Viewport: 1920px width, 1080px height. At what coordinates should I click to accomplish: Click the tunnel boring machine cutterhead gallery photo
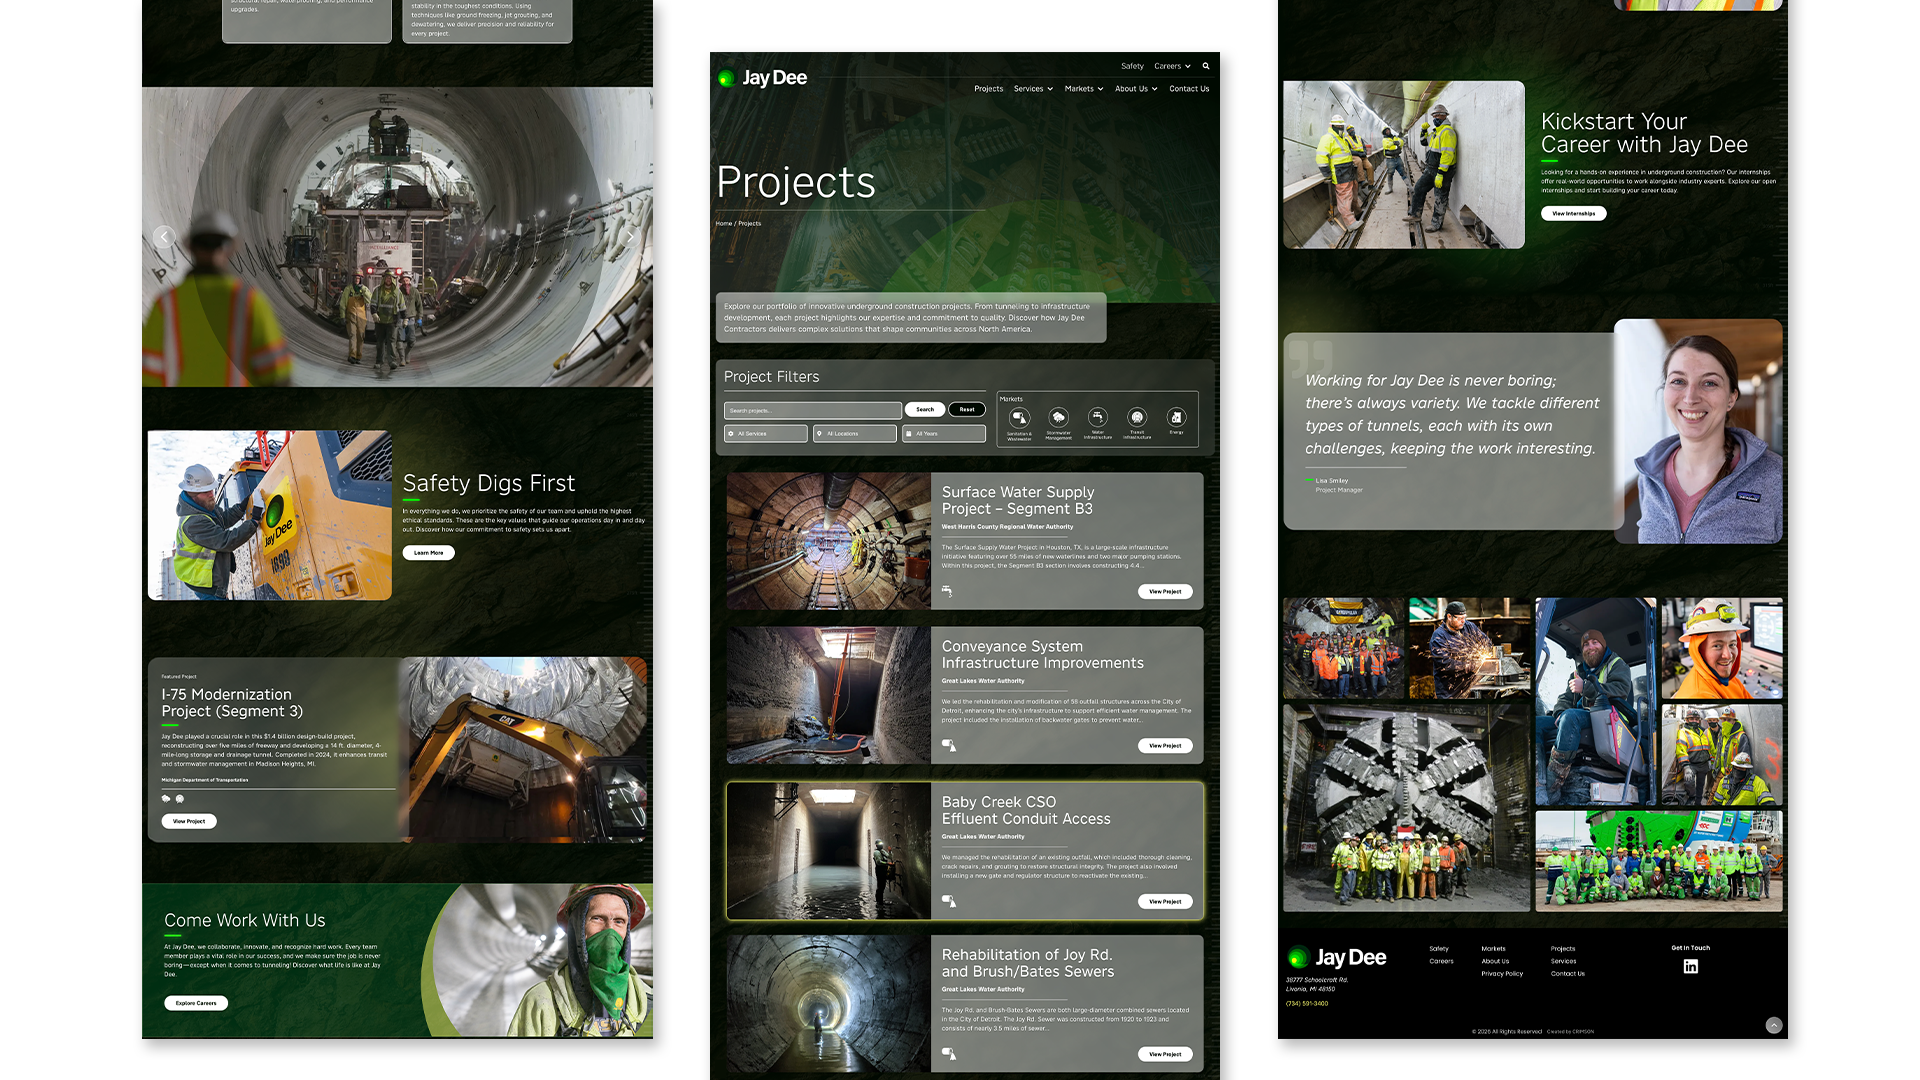click(x=1406, y=808)
